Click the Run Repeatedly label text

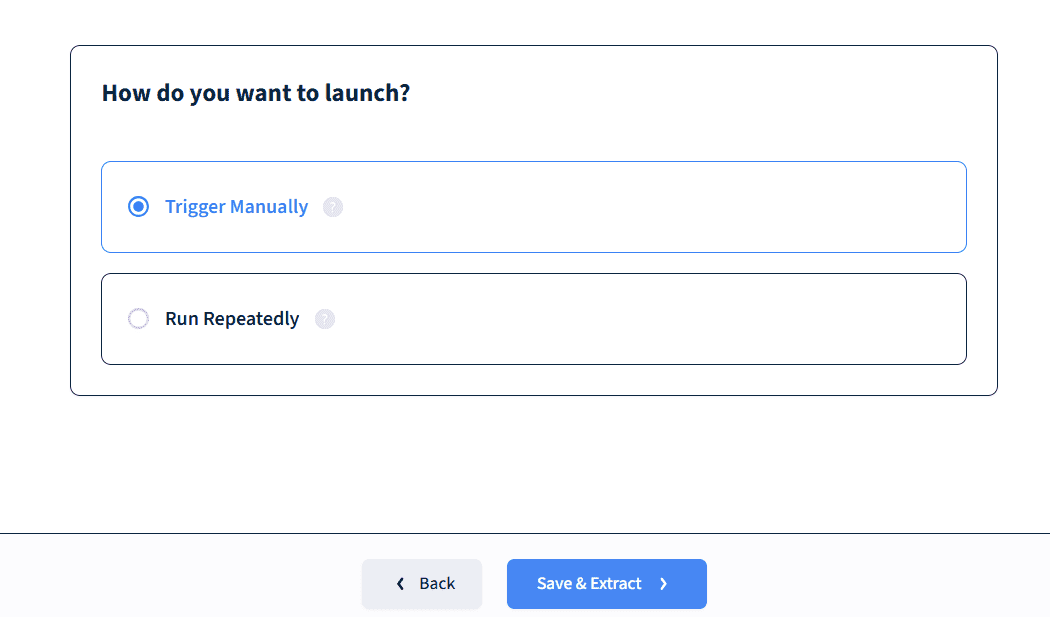point(232,319)
